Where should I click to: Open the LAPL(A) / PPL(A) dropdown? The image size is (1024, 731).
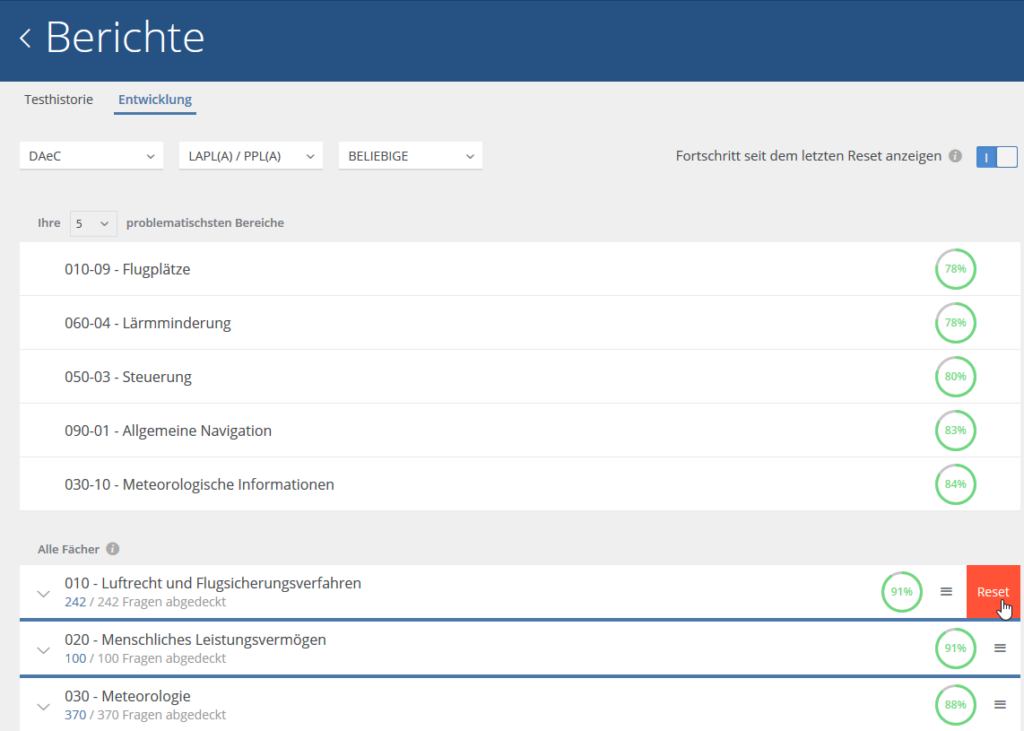(x=250, y=156)
